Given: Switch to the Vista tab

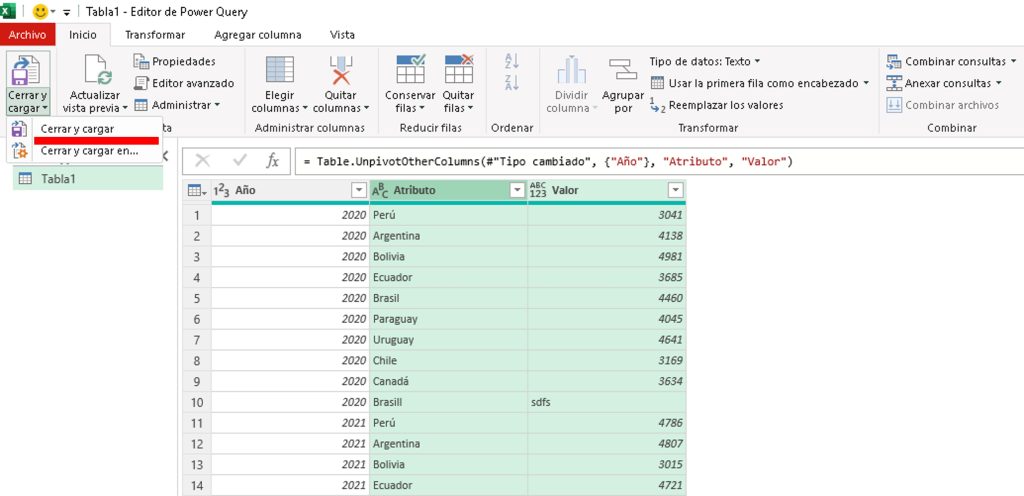Looking at the screenshot, I should click(343, 35).
